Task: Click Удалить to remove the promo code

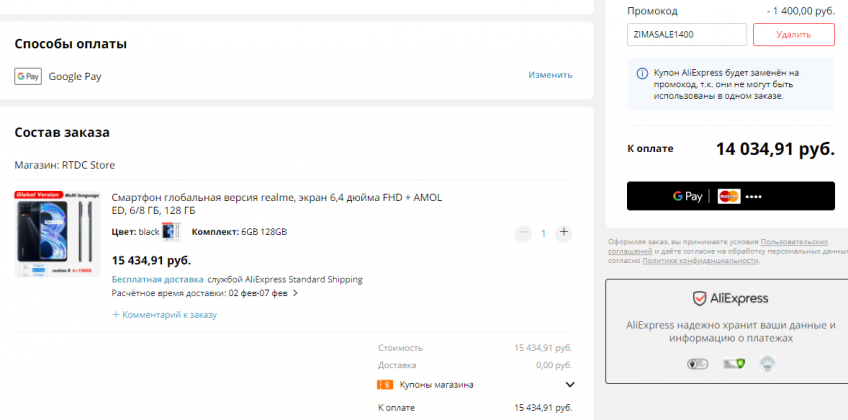Action: 793,35
